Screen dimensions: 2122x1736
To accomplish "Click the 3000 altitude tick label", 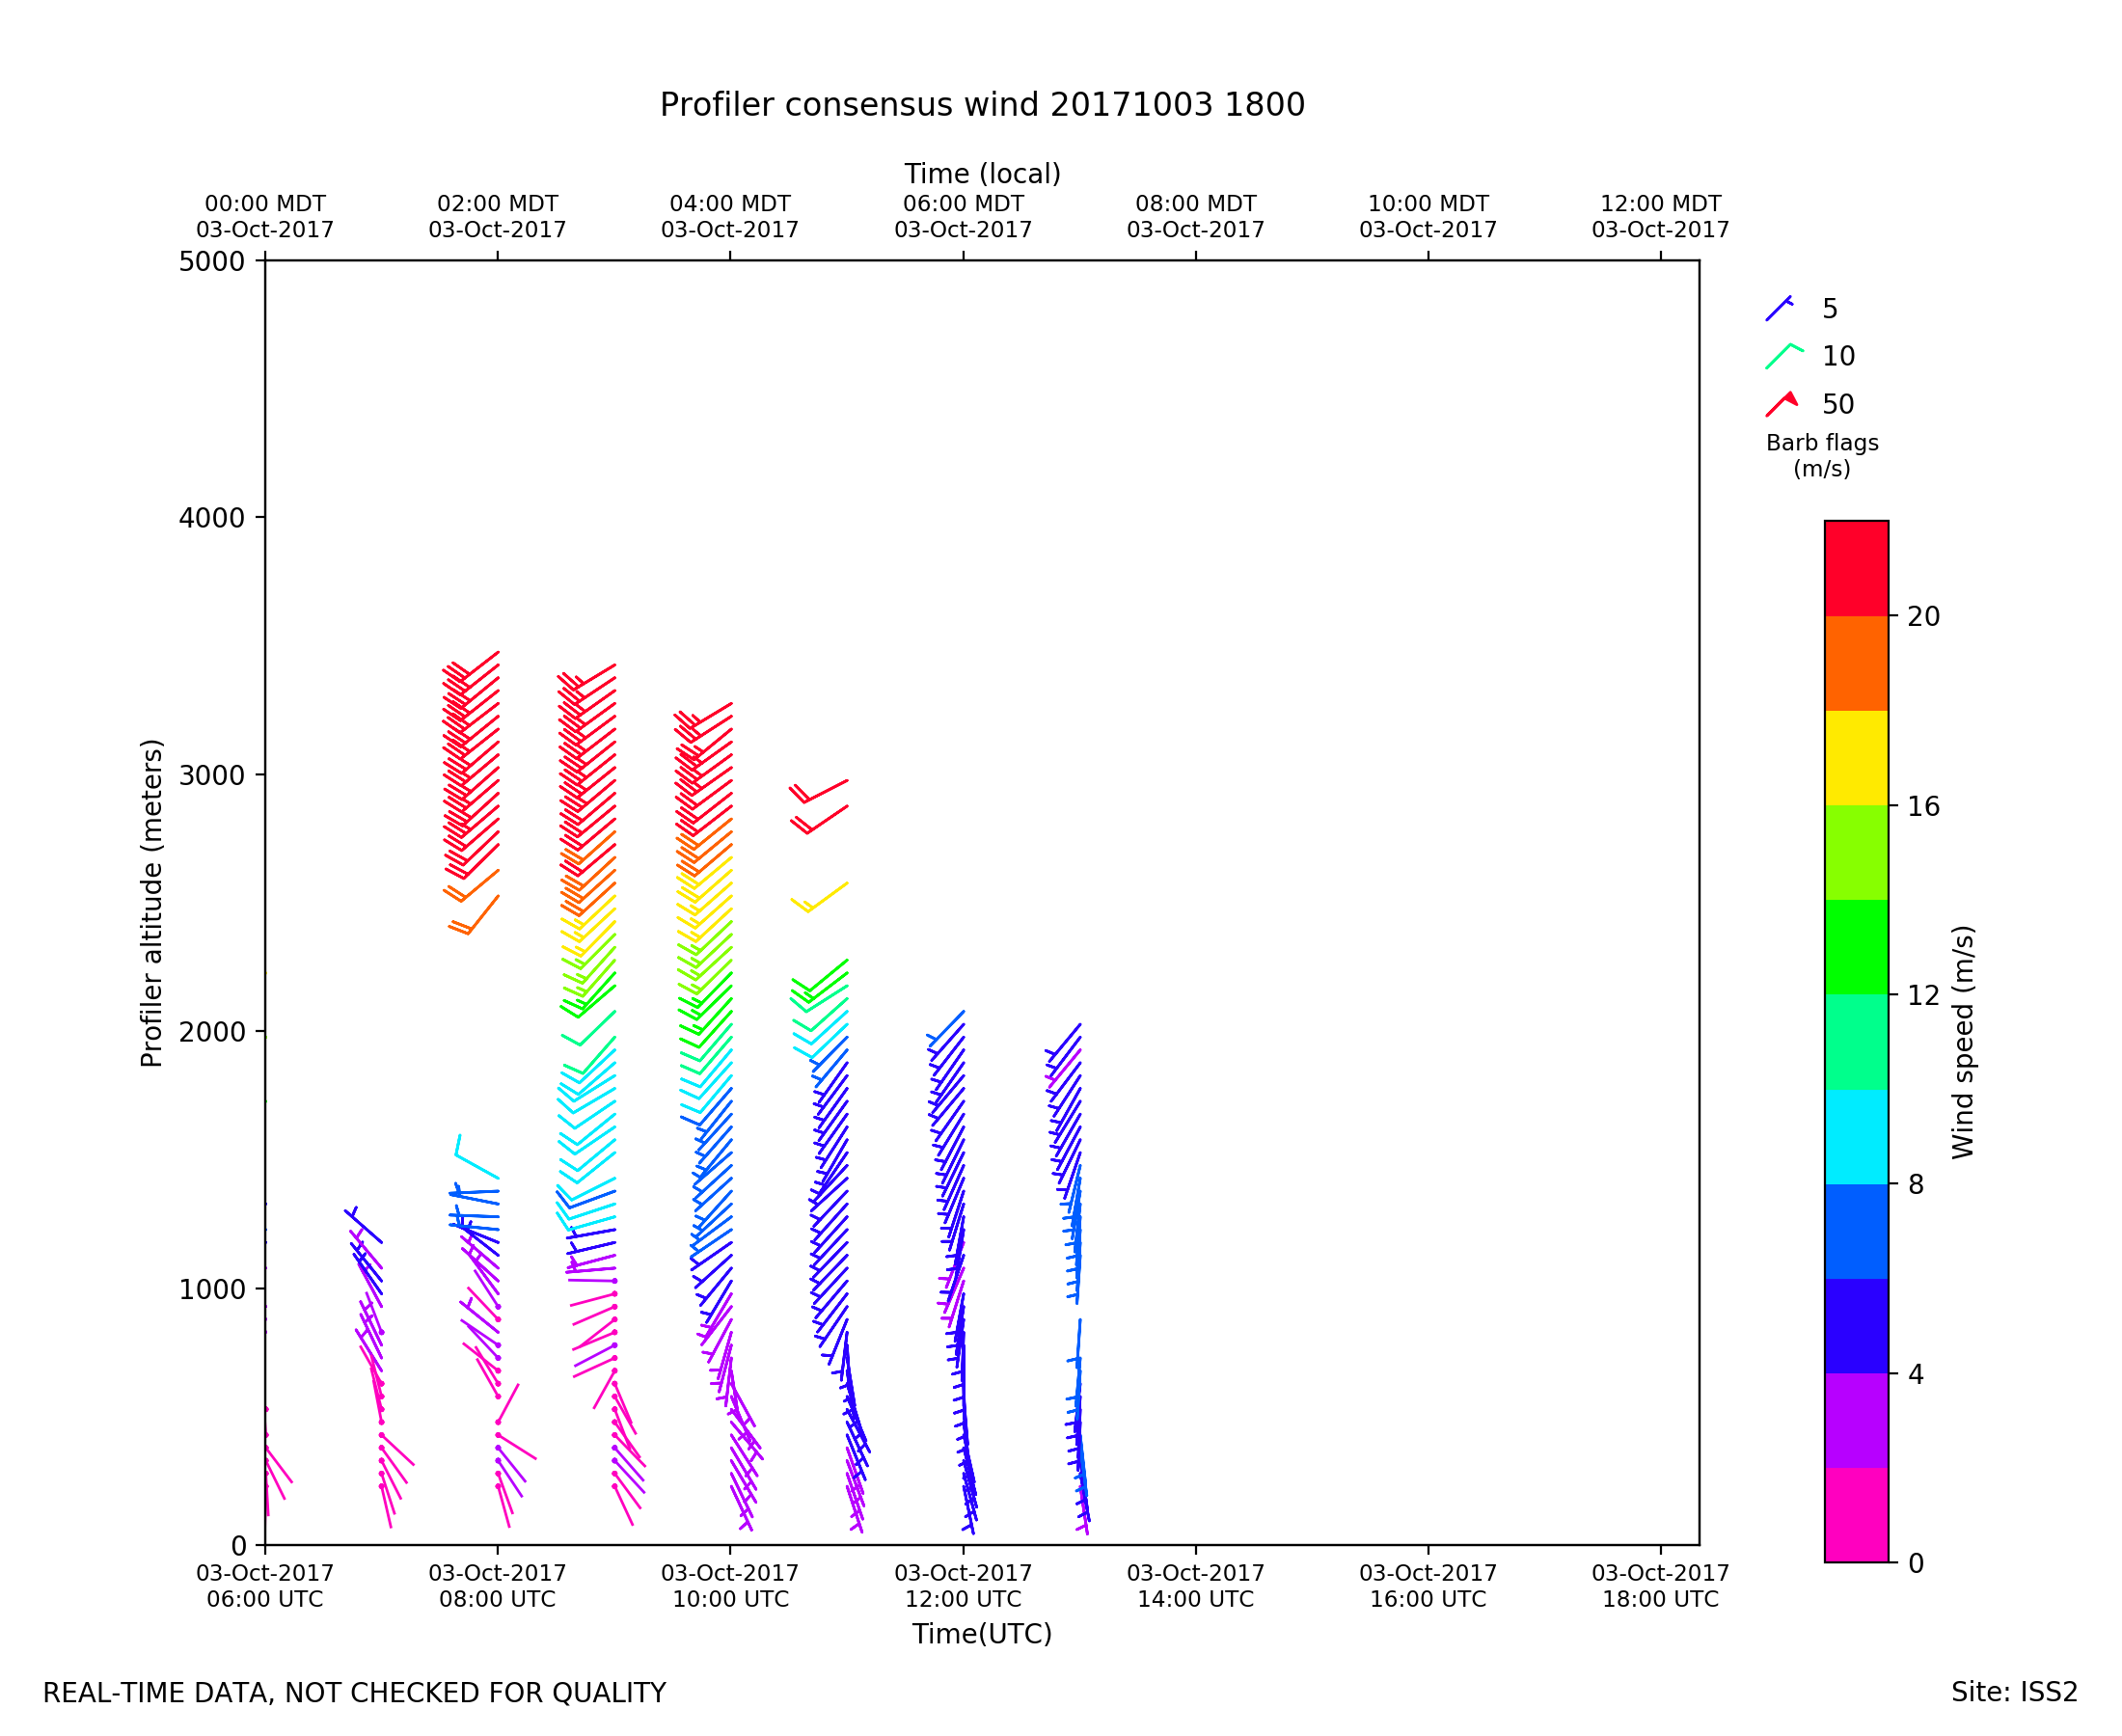I will click(211, 775).
